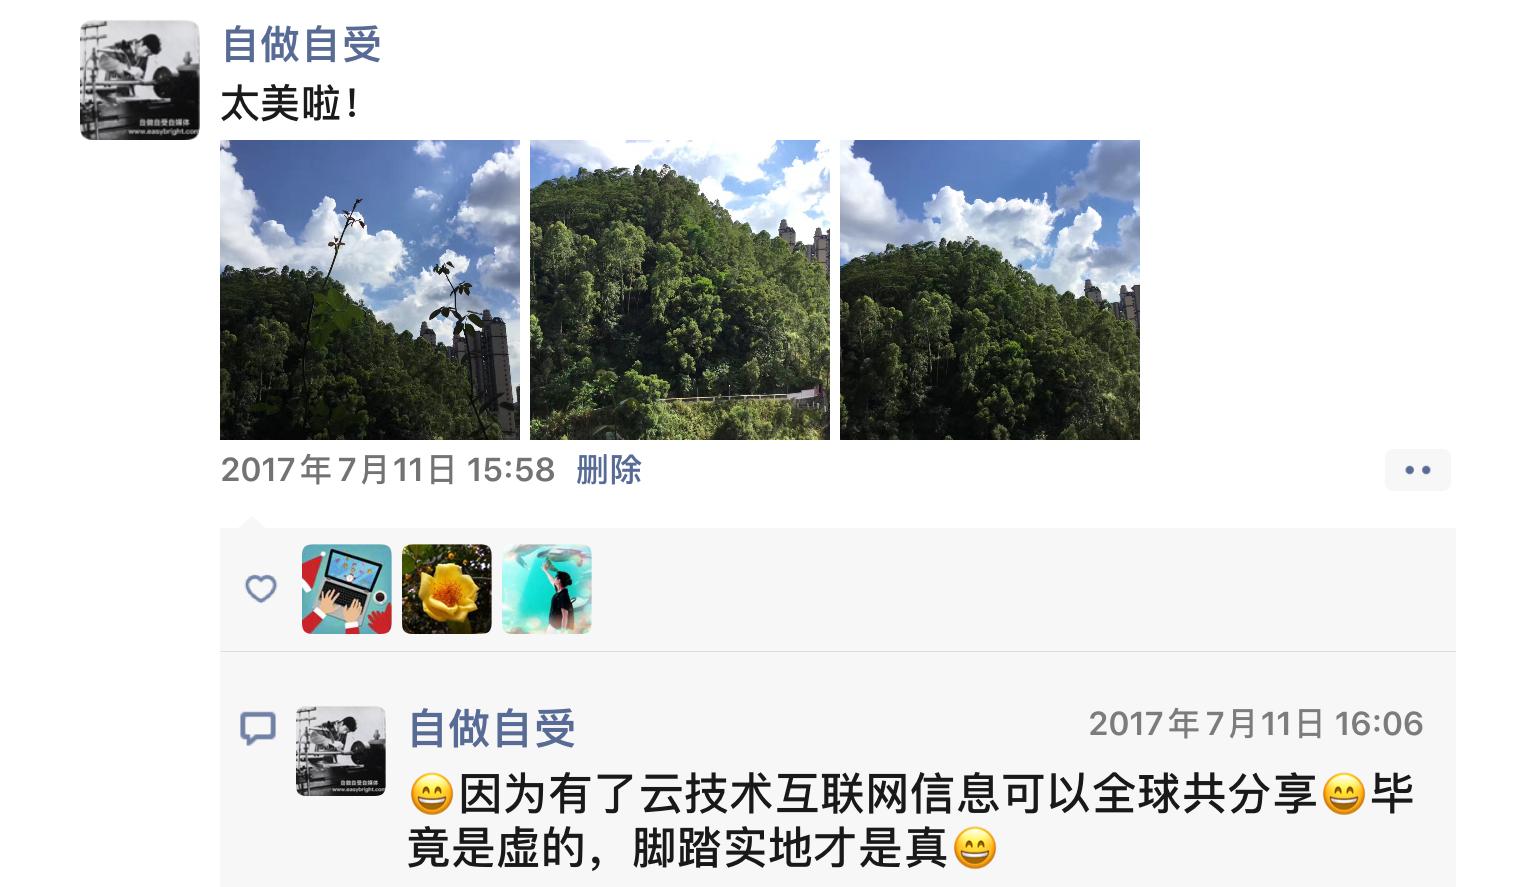
Task: View the first photo with plant stems
Action: click(370, 290)
